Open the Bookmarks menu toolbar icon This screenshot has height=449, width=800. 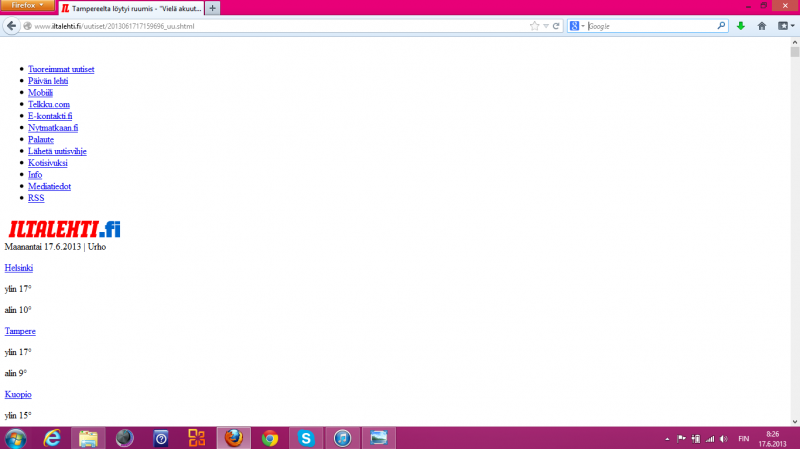point(783,26)
